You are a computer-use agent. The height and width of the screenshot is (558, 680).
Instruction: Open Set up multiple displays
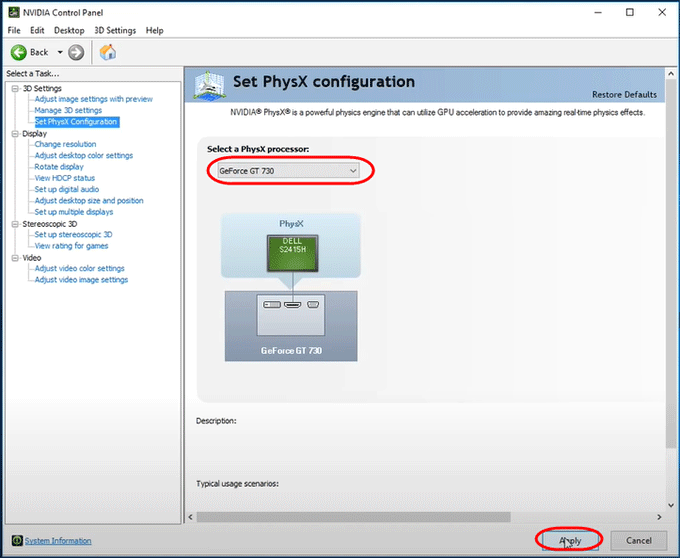coord(74,212)
